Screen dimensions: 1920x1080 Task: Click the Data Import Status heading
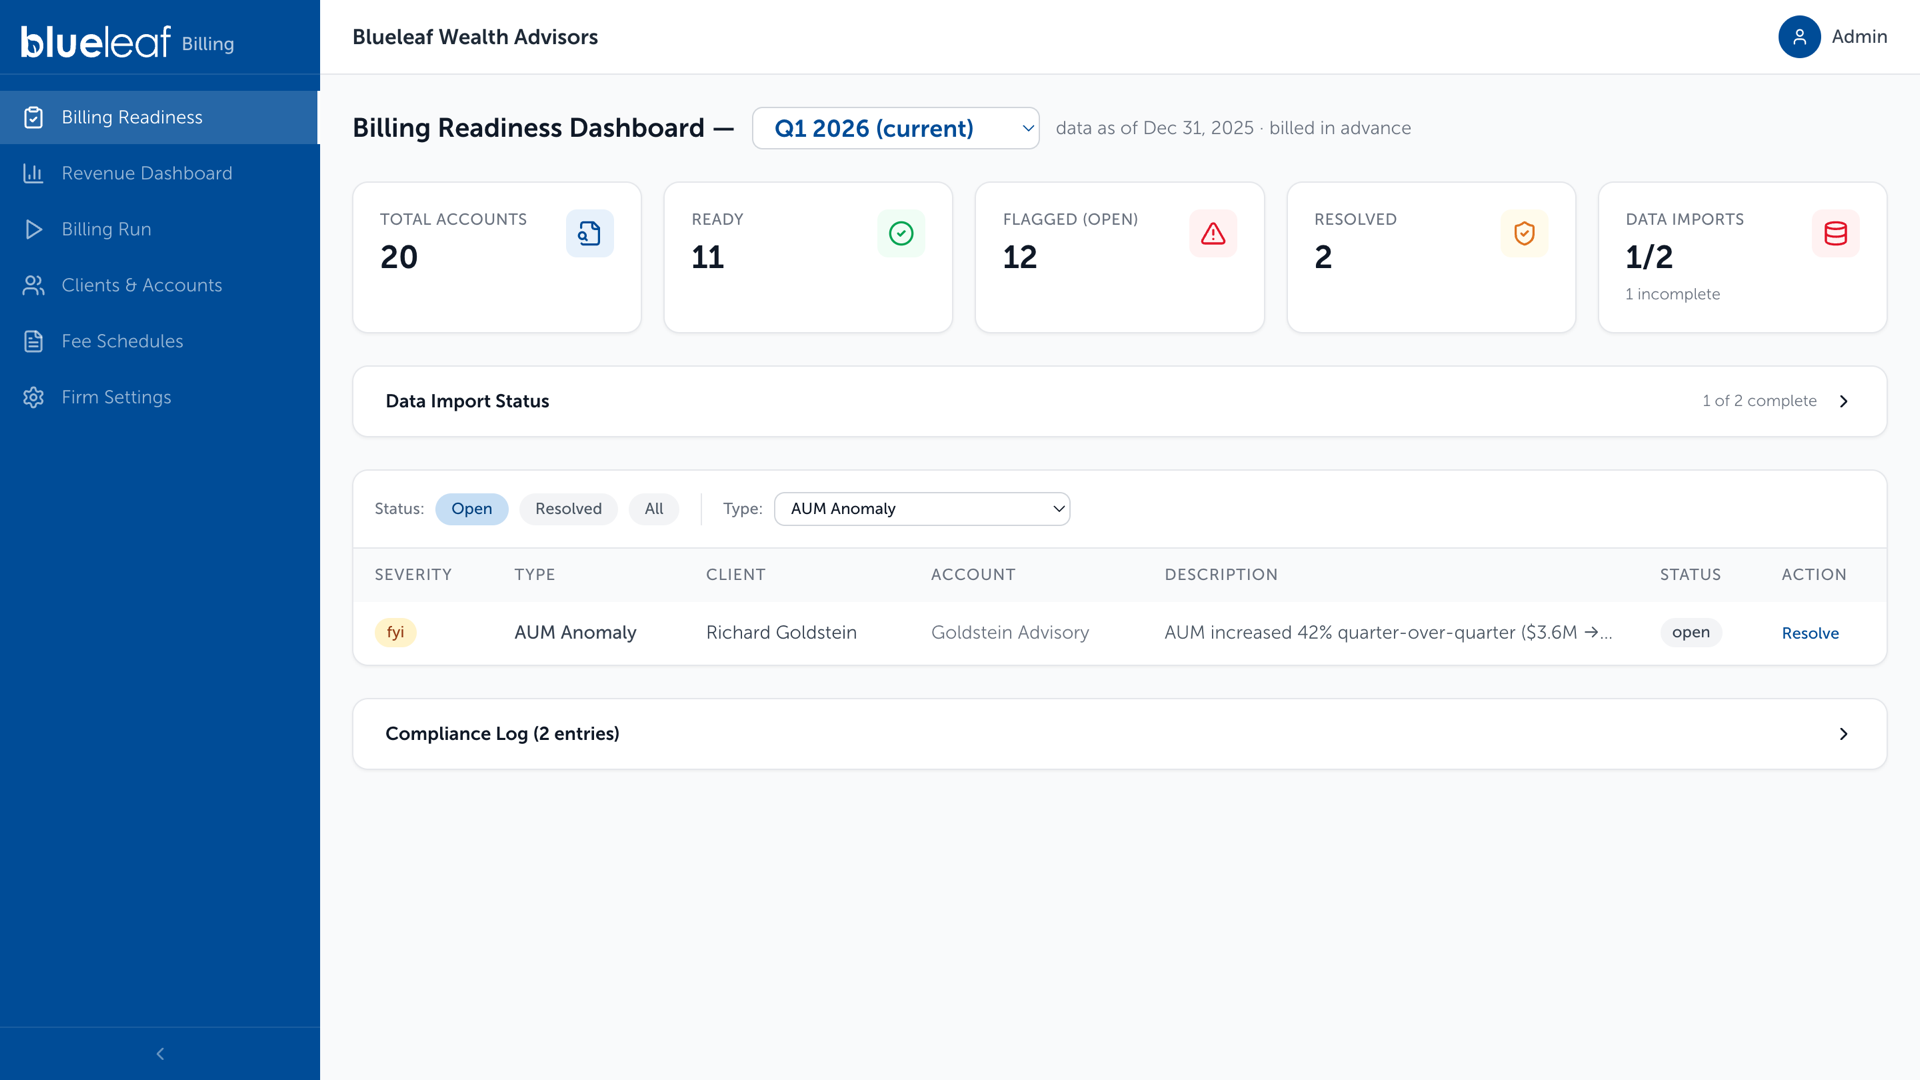[x=467, y=401]
